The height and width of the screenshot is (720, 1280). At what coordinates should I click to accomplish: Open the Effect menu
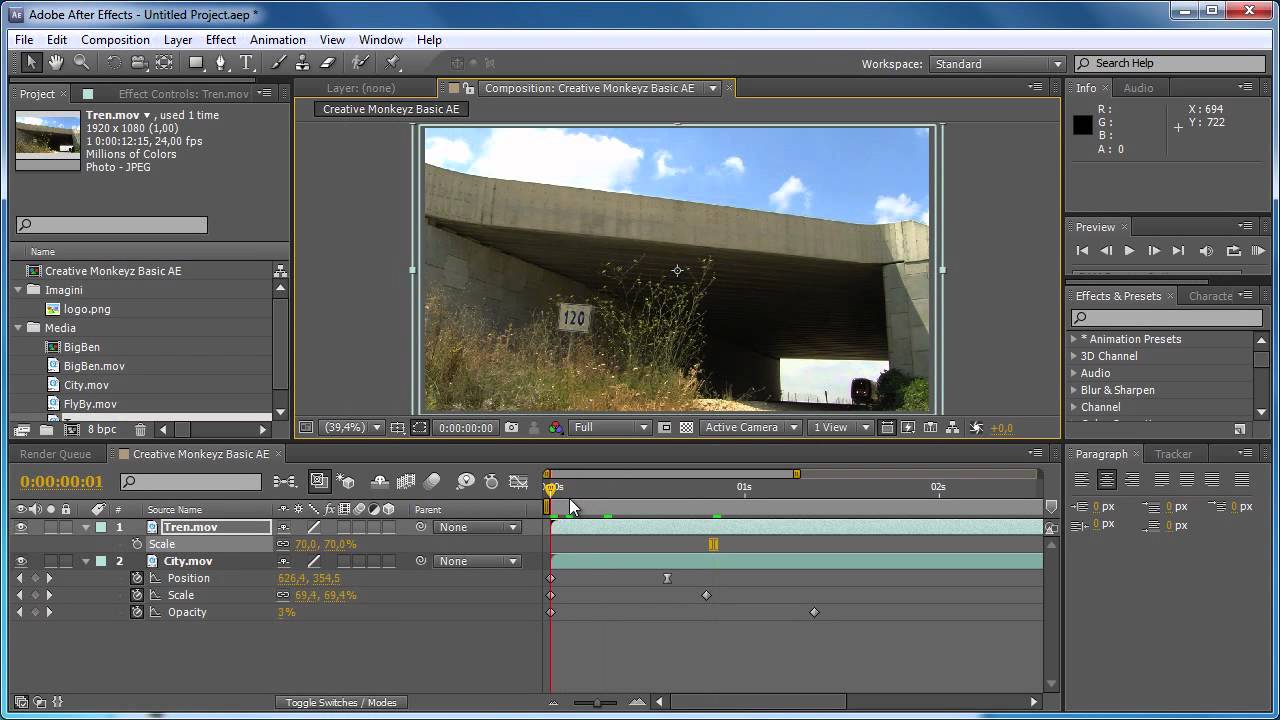[x=221, y=40]
